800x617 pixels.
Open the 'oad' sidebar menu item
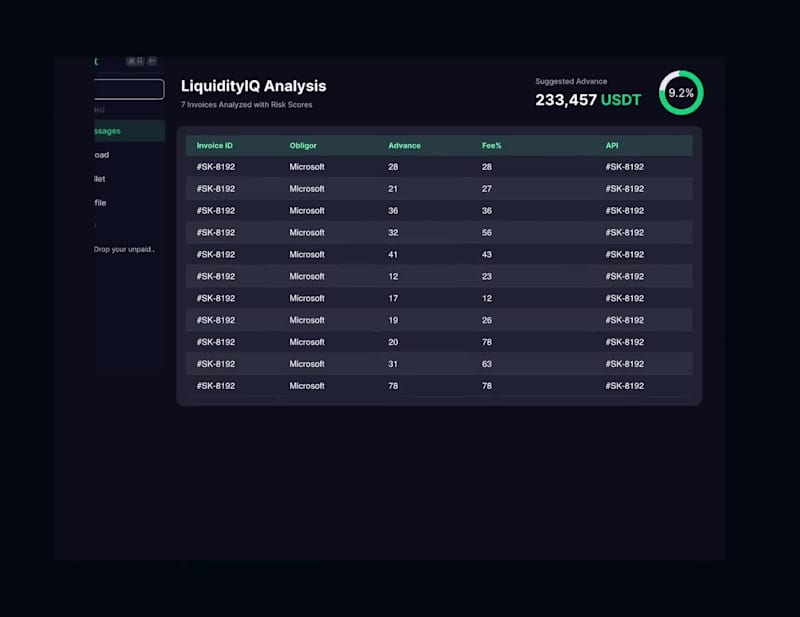click(x=102, y=155)
